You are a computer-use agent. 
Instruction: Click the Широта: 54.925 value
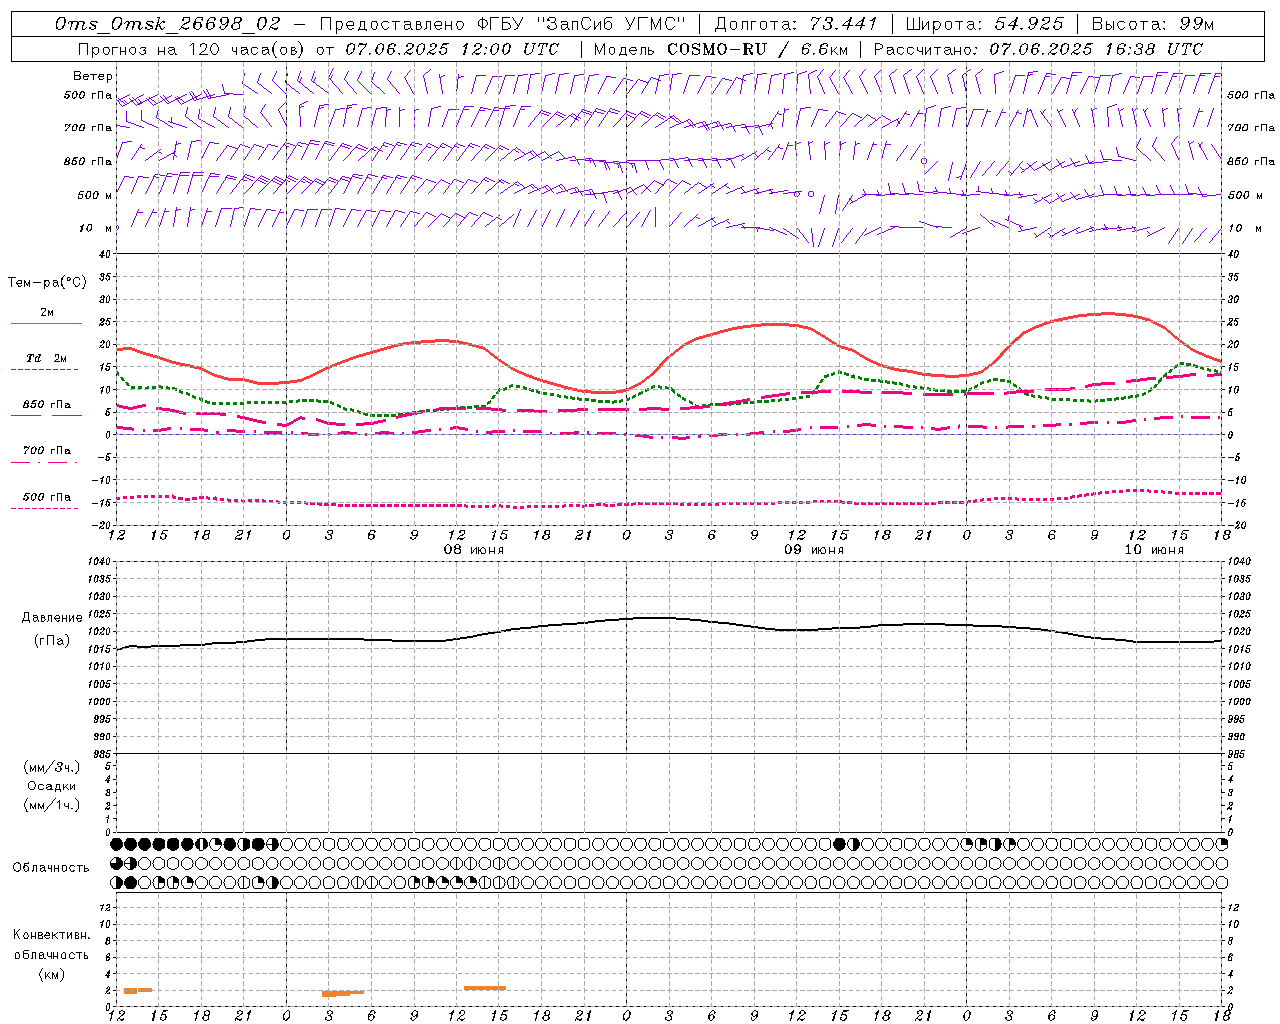click(x=985, y=24)
